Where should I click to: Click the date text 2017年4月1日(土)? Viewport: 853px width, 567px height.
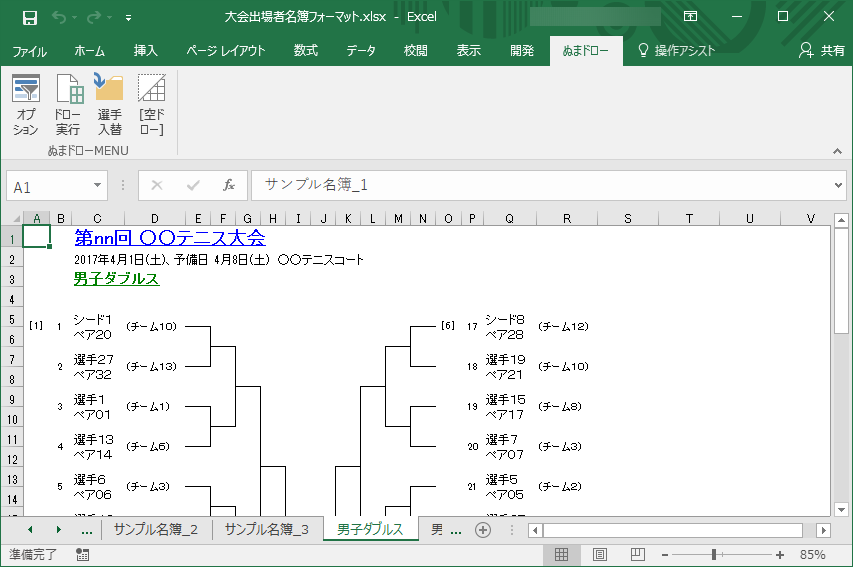[121, 260]
